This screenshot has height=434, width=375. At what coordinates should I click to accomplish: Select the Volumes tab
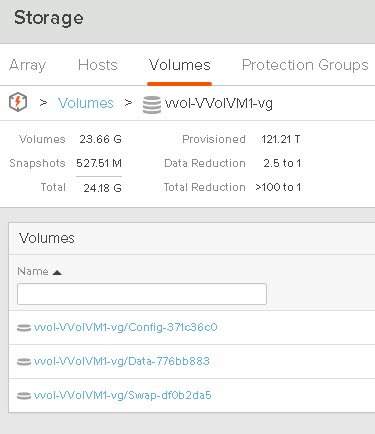pos(180,65)
